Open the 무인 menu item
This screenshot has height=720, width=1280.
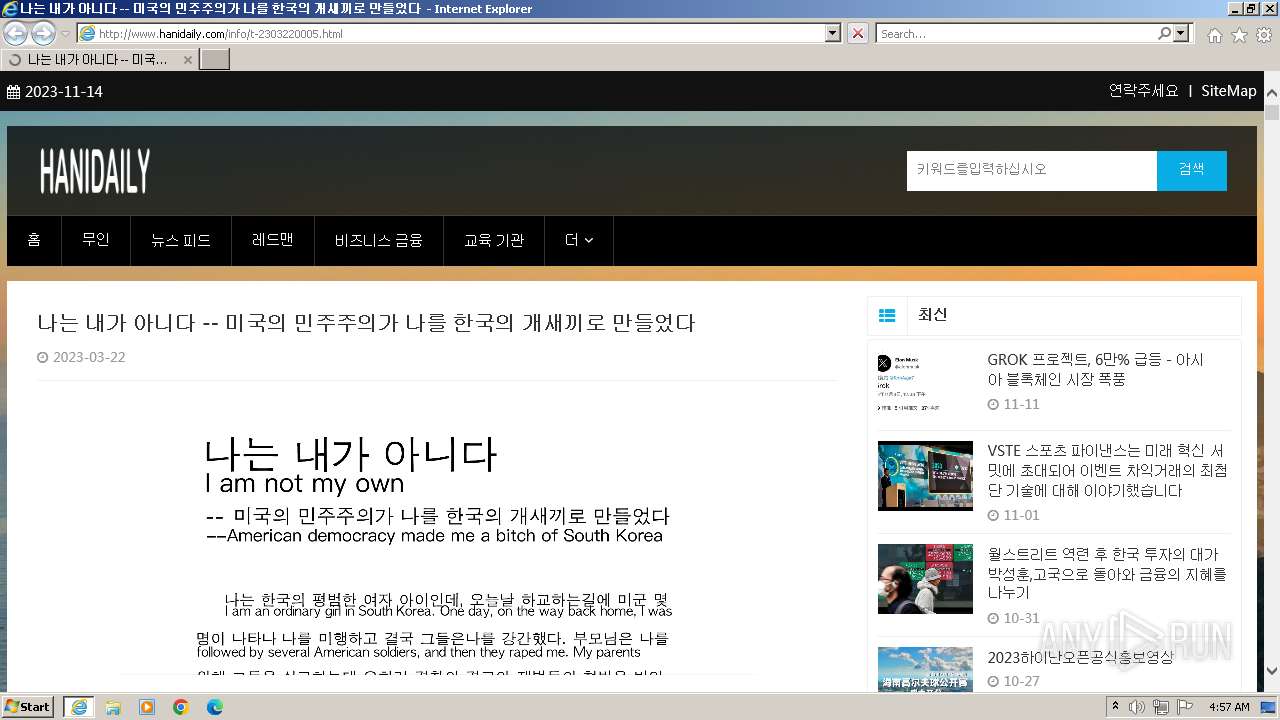[x=96, y=240]
